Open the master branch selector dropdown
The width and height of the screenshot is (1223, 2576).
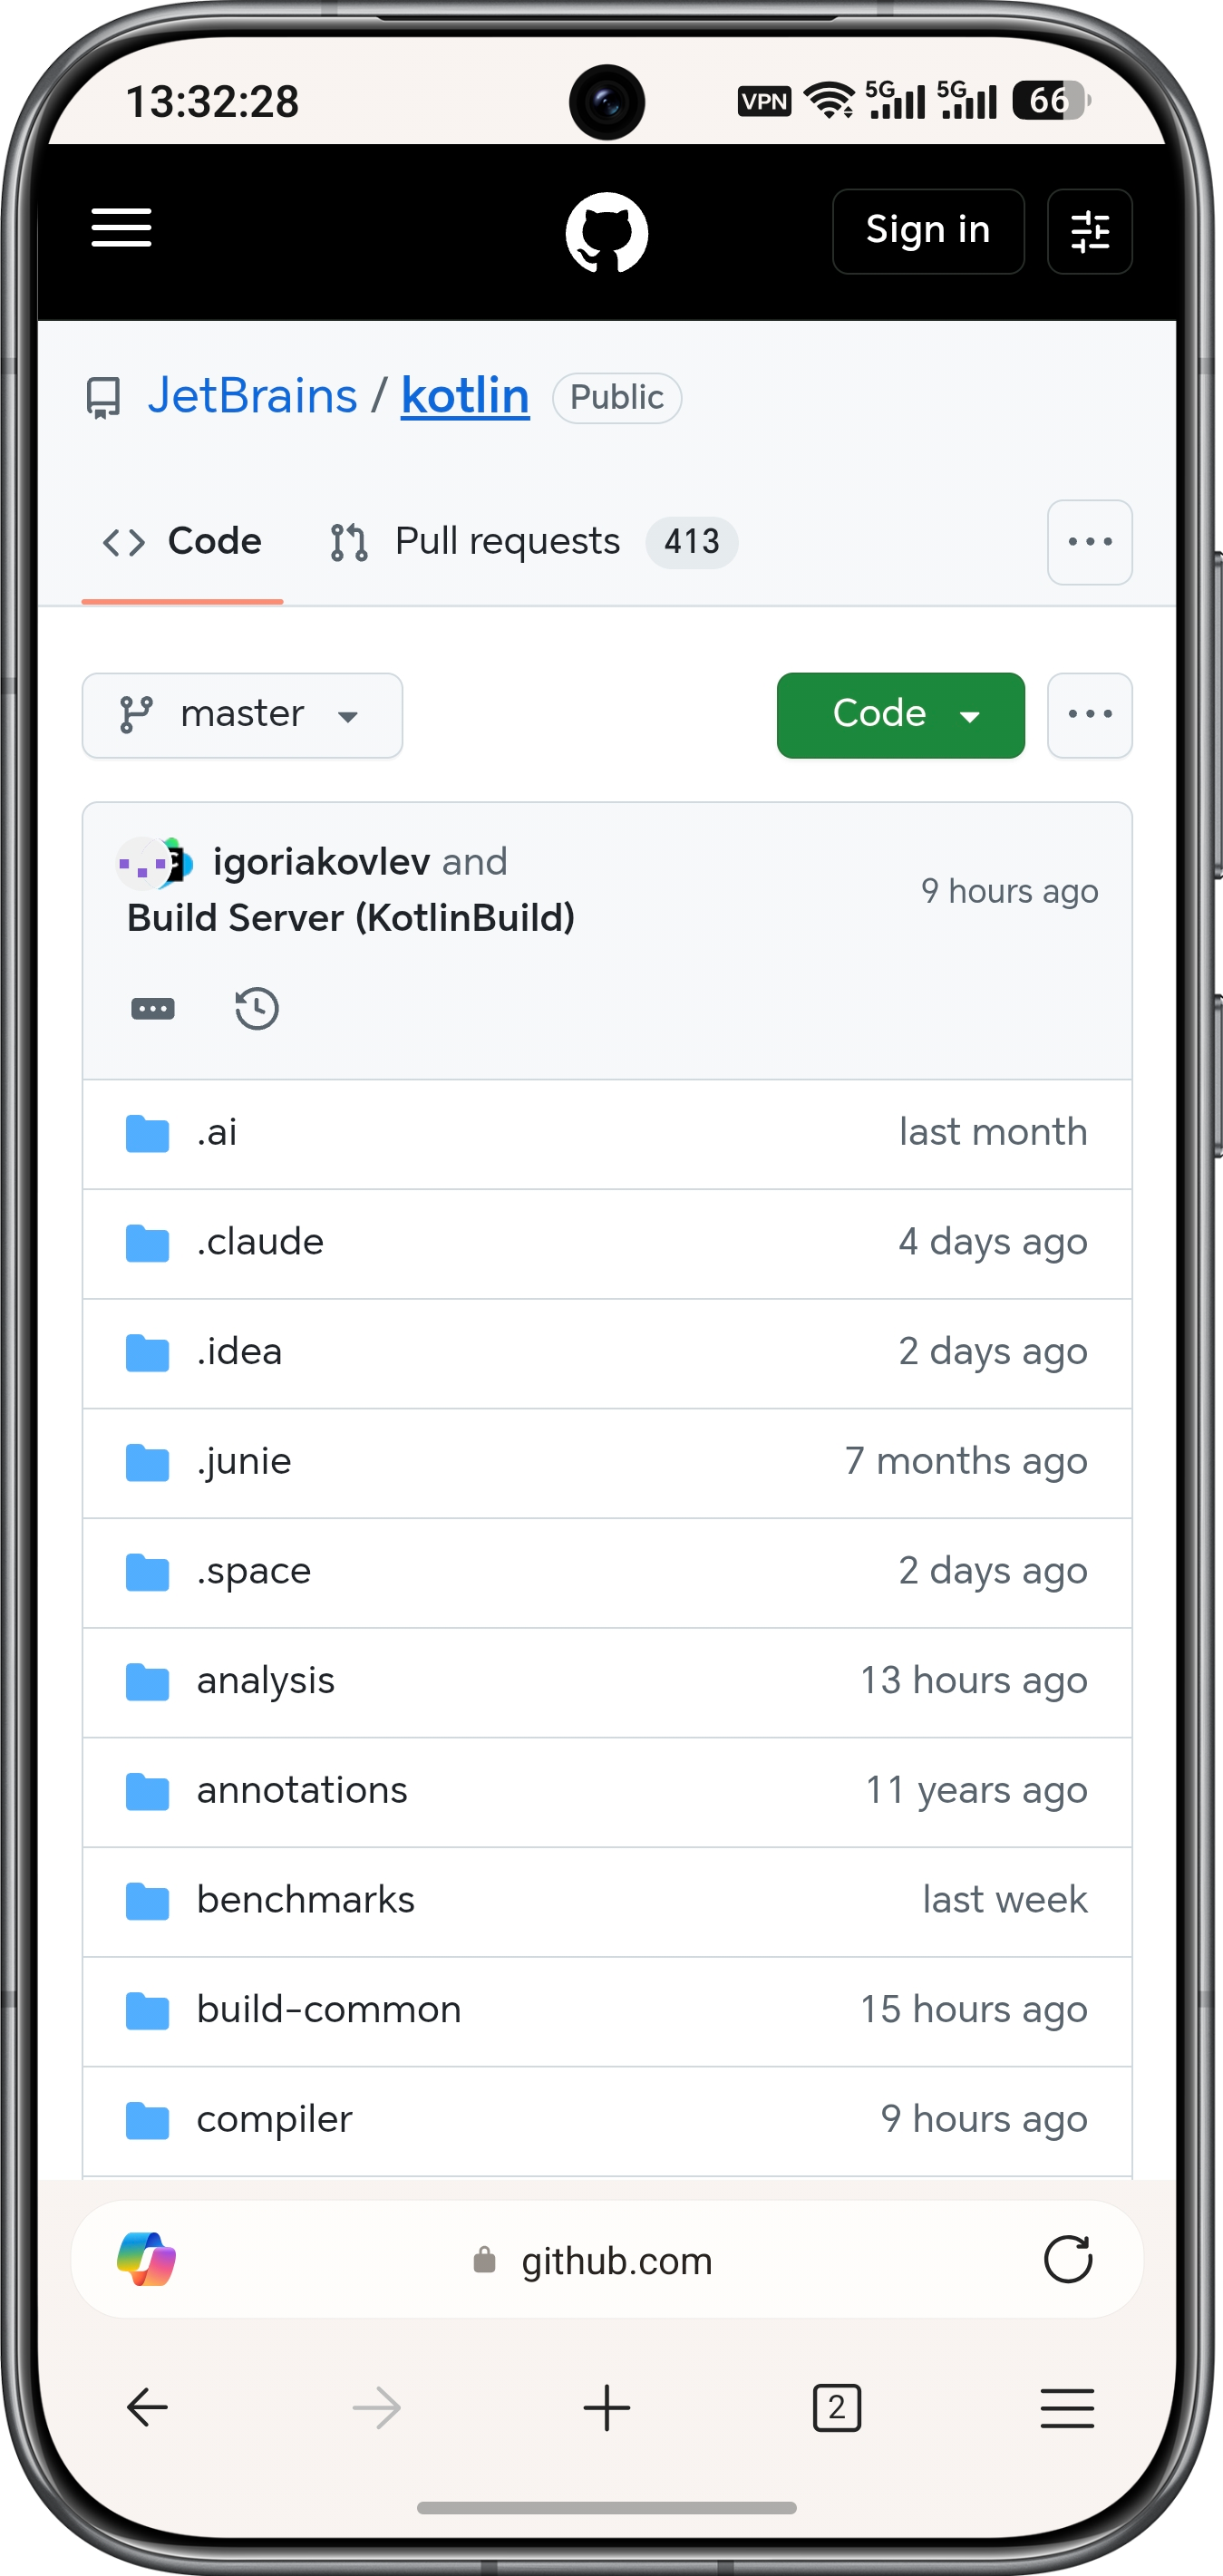242,715
